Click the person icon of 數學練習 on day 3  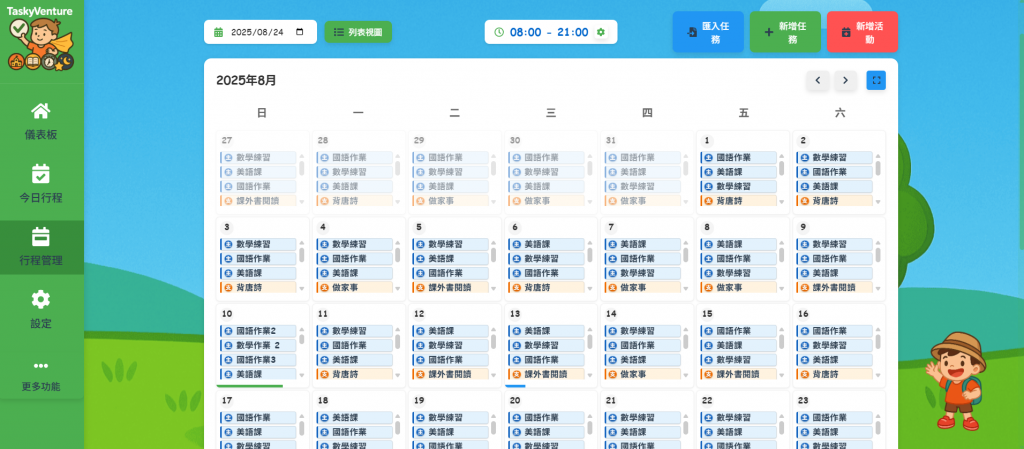[228, 244]
